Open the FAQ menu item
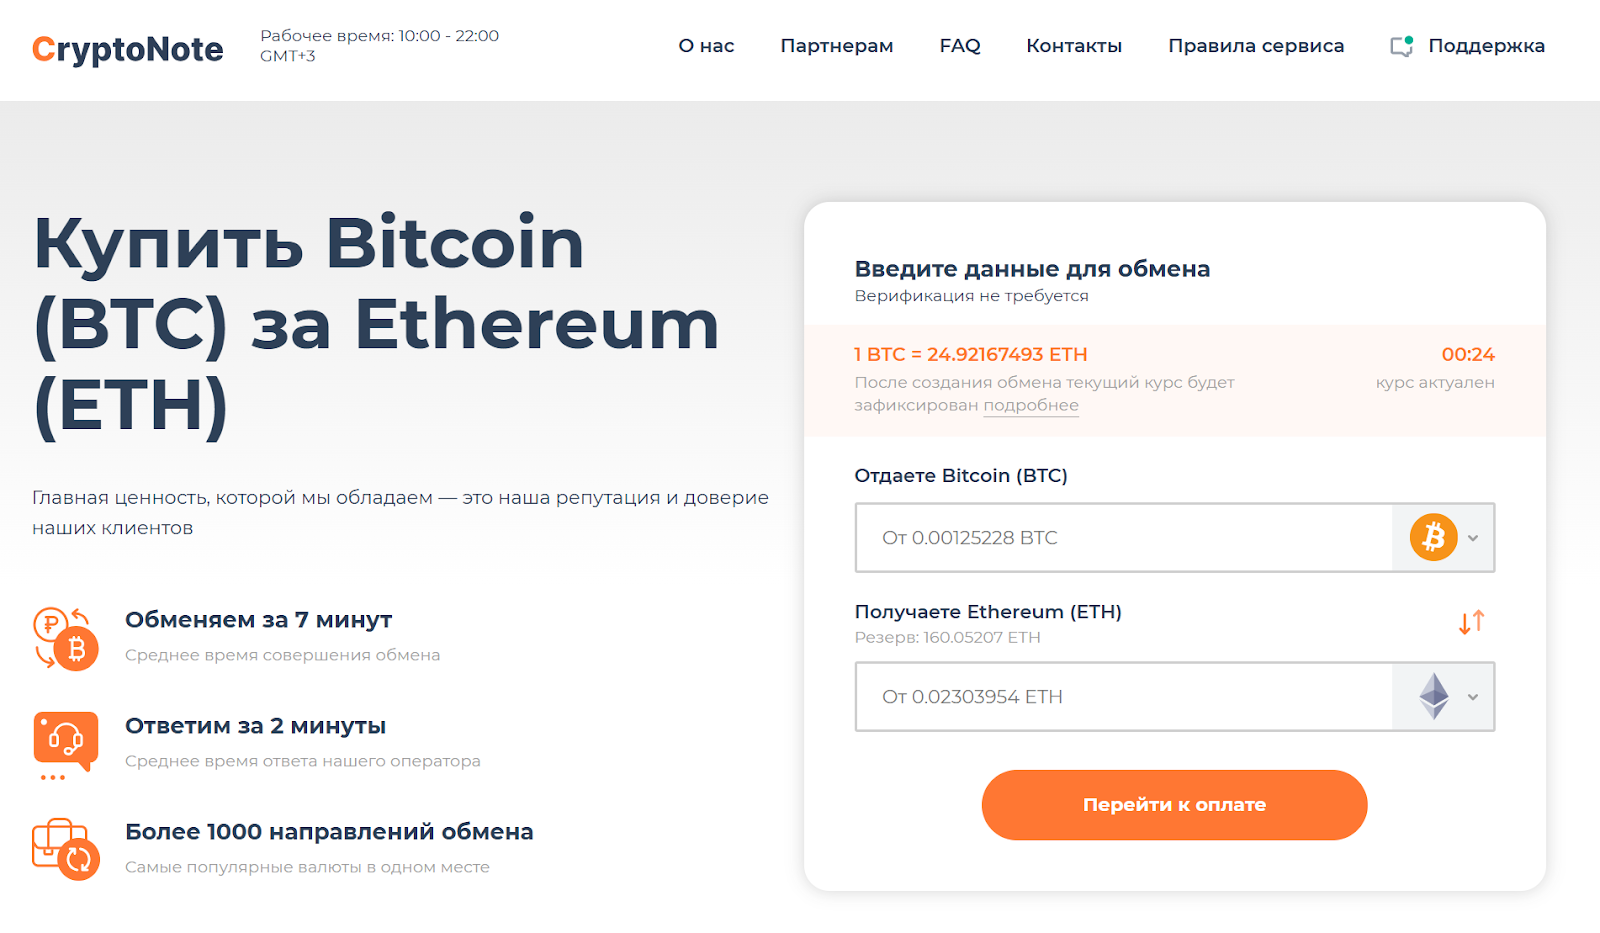Screen dimensions: 1600x933 (x=960, y=46)
